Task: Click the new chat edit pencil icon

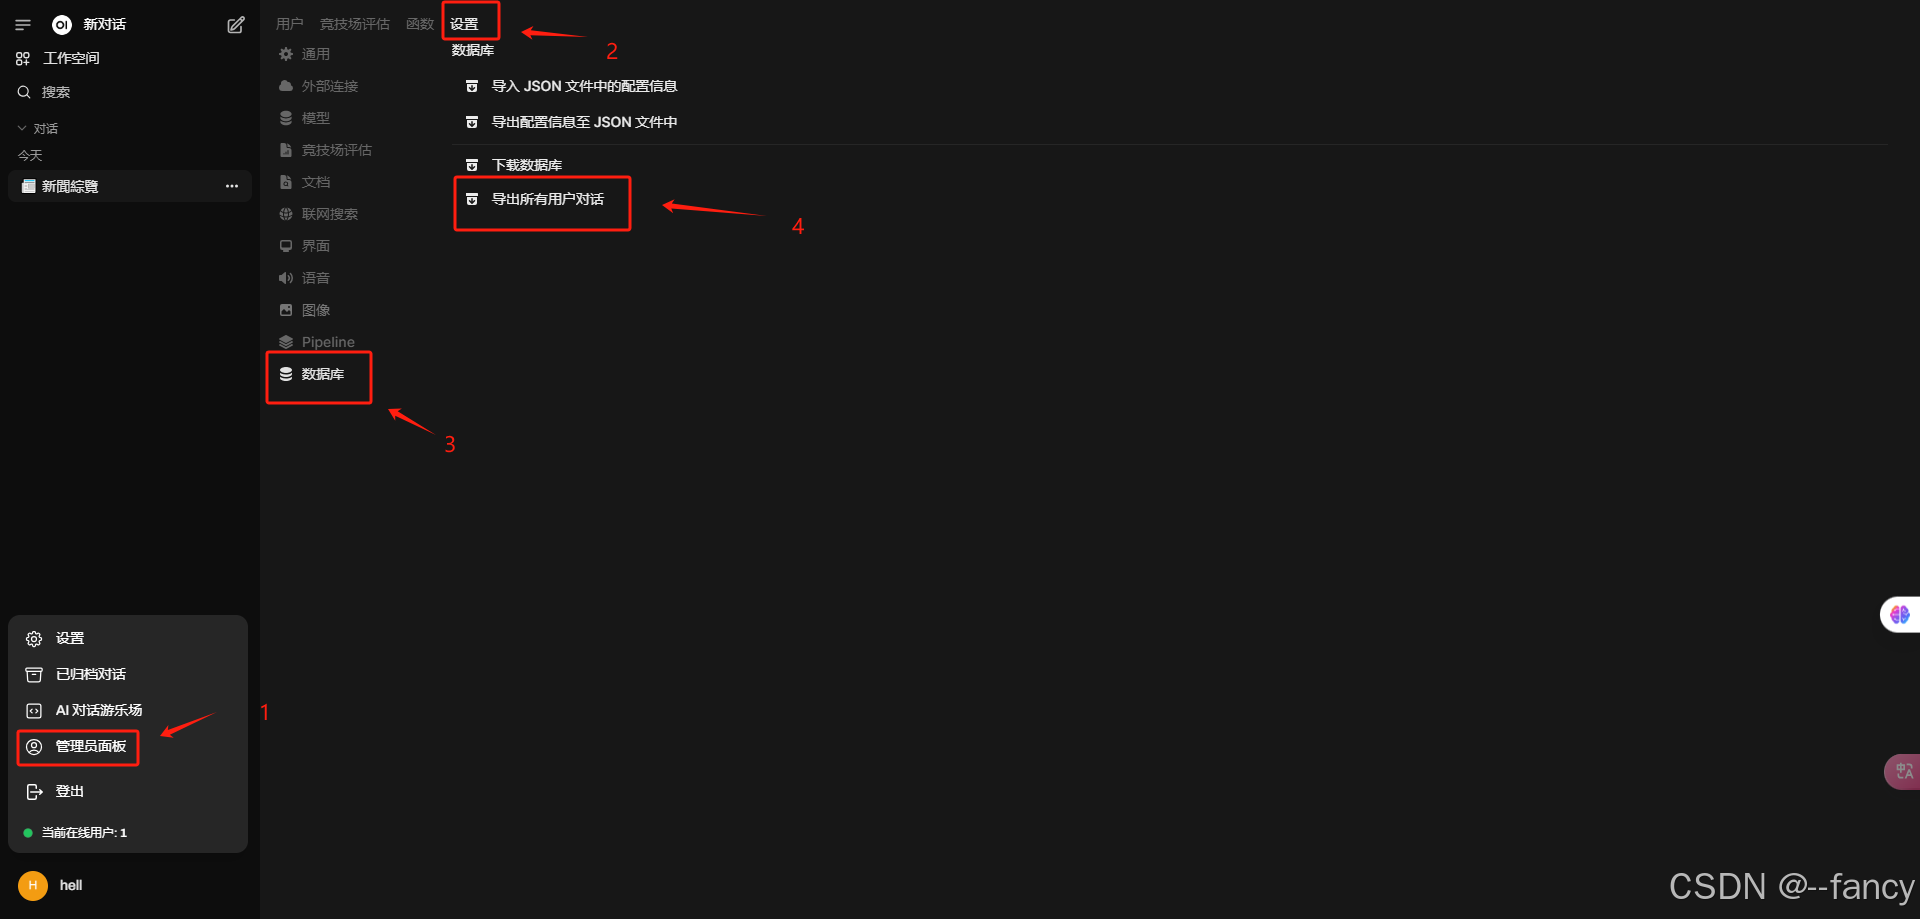Action: (x=236, y=25)
